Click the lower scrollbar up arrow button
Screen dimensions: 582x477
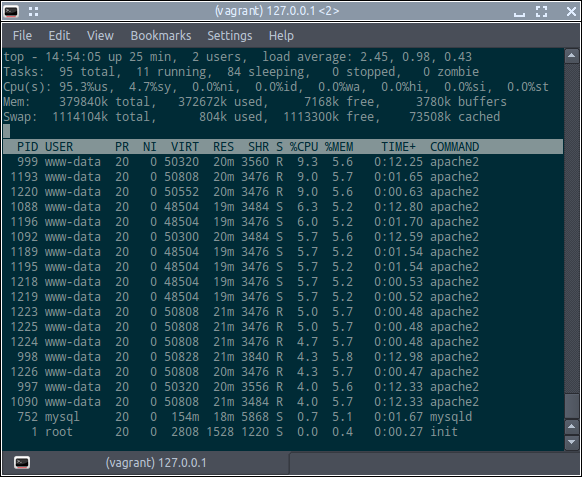[572, 427]
